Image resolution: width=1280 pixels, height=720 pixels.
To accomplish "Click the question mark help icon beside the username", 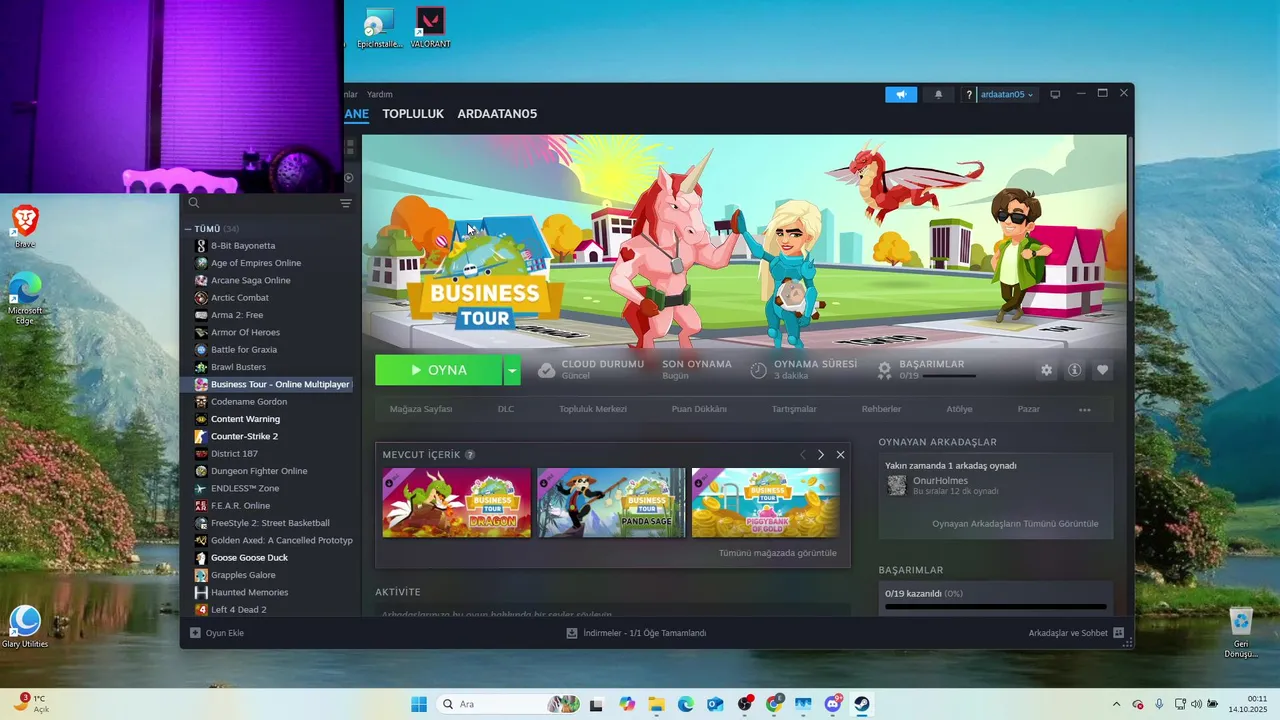I will click(968, 94).
